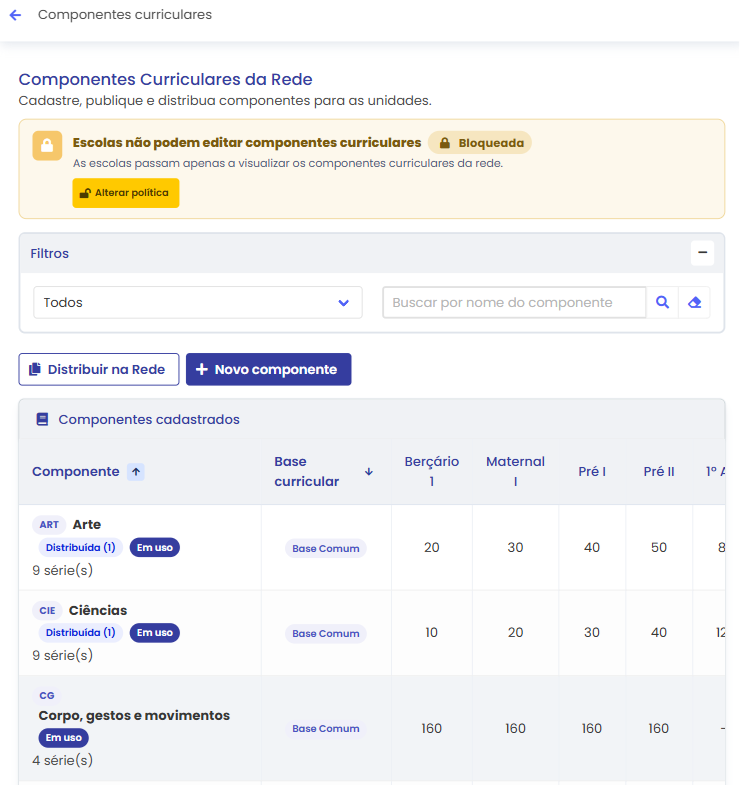Click the Maternal I column header
Screen dimensions: 740x785
[515, 472]
